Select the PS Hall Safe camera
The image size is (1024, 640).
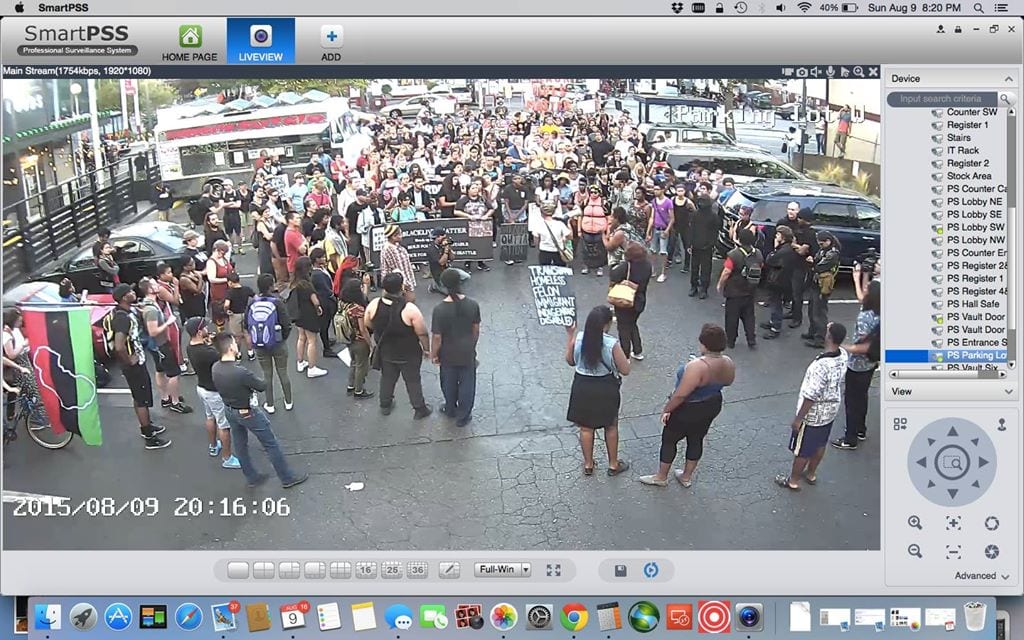[972, 304]
